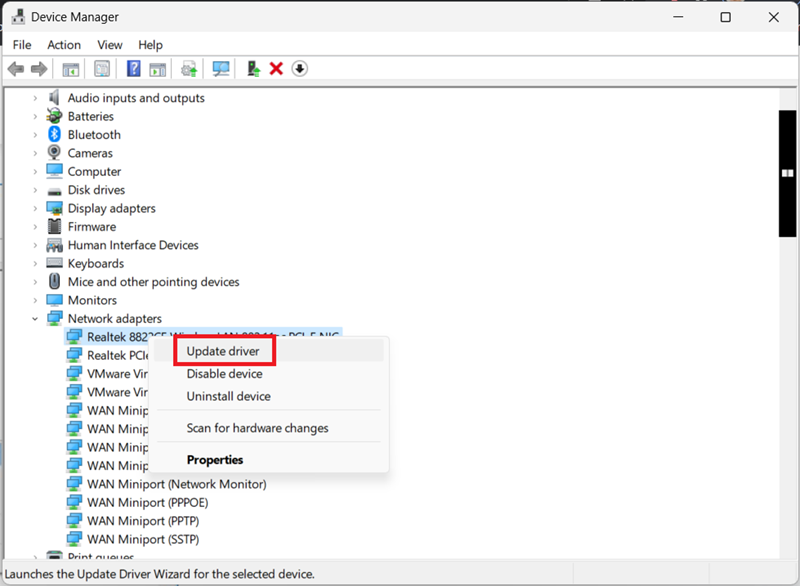
Task: Click the monitor with magnifier scan toolbar icon
Action: pyautogui.click(x=221, y=69)
